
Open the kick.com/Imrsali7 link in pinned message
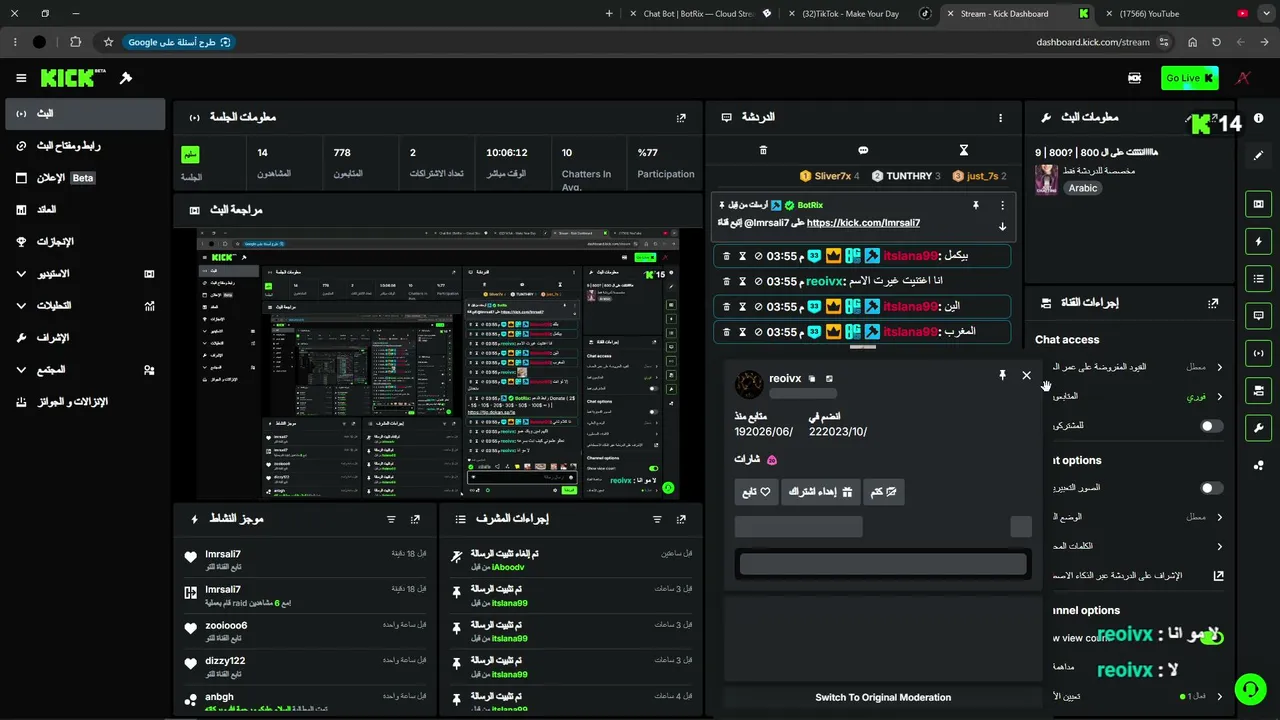[863, 223]
